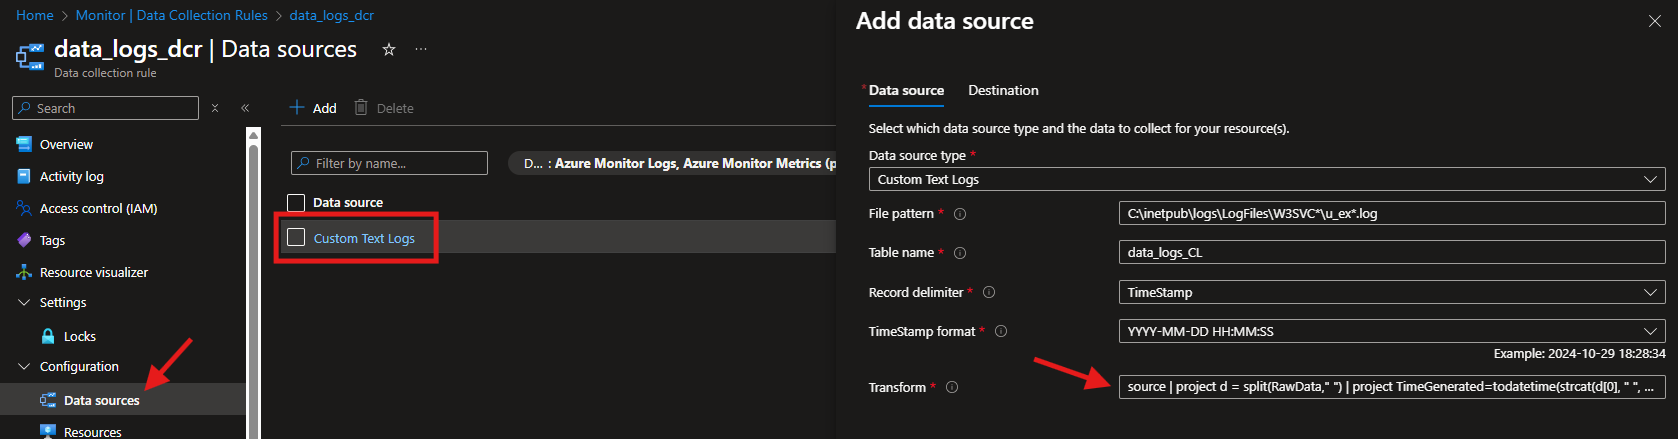Open the Custom Text Logs link
Screen dimensions: 1678x439
point(364,239)
